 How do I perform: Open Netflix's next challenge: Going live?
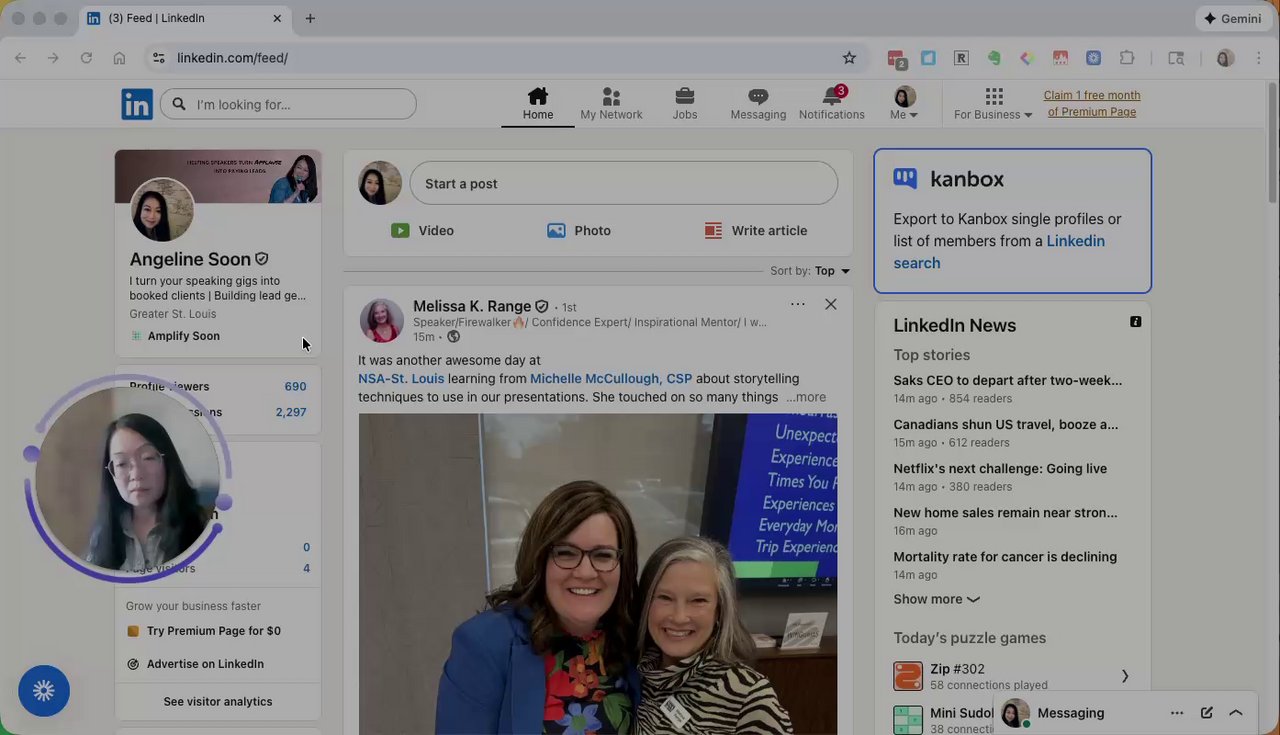1000,469
